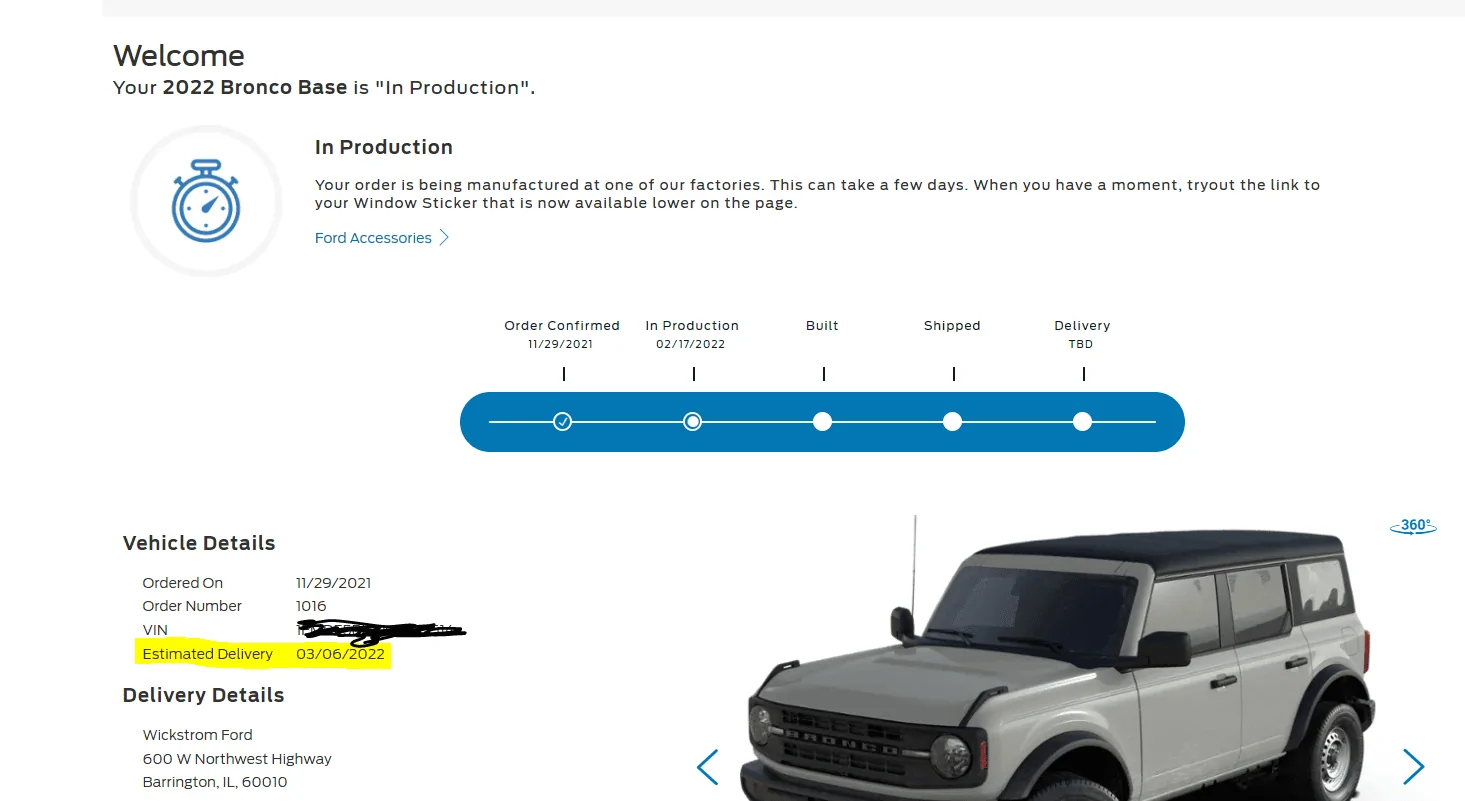
Task: Click the Vehicle Details heading
Action: coord(199,544)
